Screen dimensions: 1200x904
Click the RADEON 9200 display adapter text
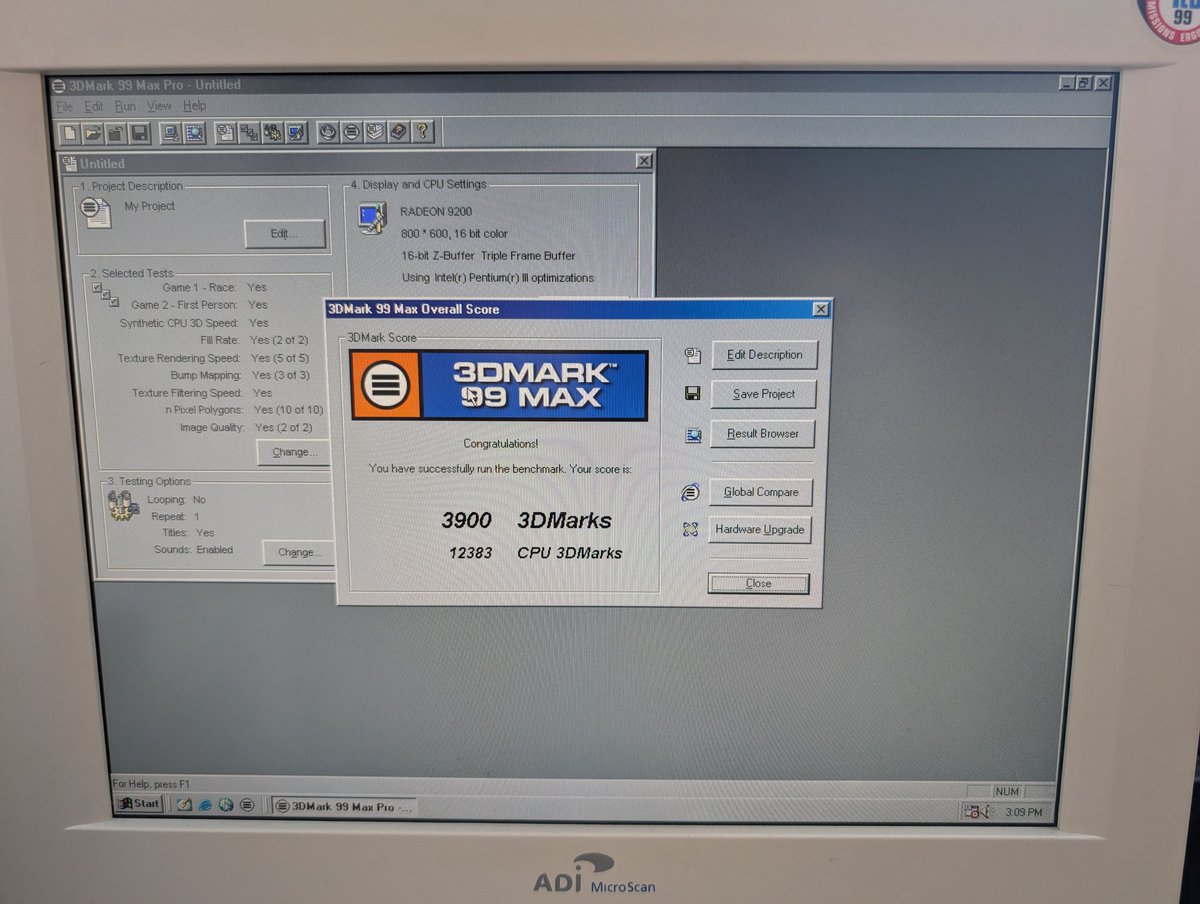436,212
